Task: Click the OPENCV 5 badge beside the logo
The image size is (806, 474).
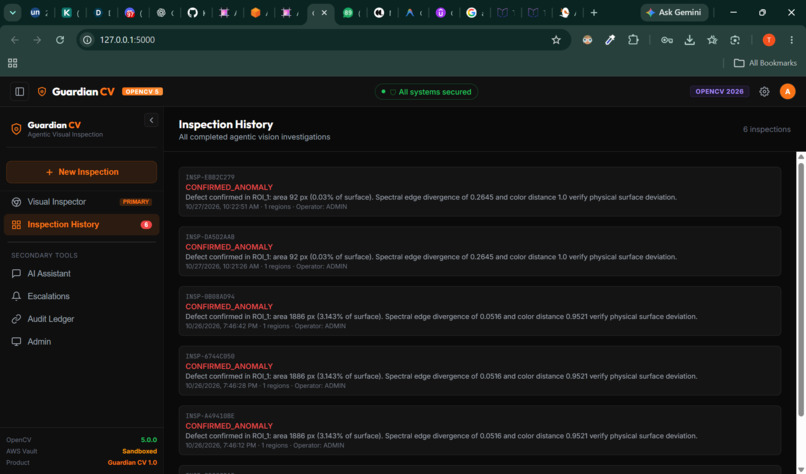Action: 142,92
